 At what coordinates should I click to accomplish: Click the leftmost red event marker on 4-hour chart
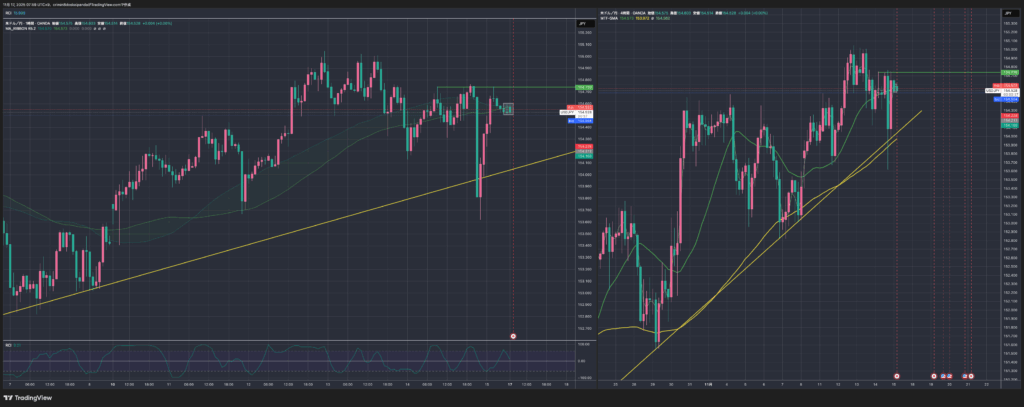896,377
